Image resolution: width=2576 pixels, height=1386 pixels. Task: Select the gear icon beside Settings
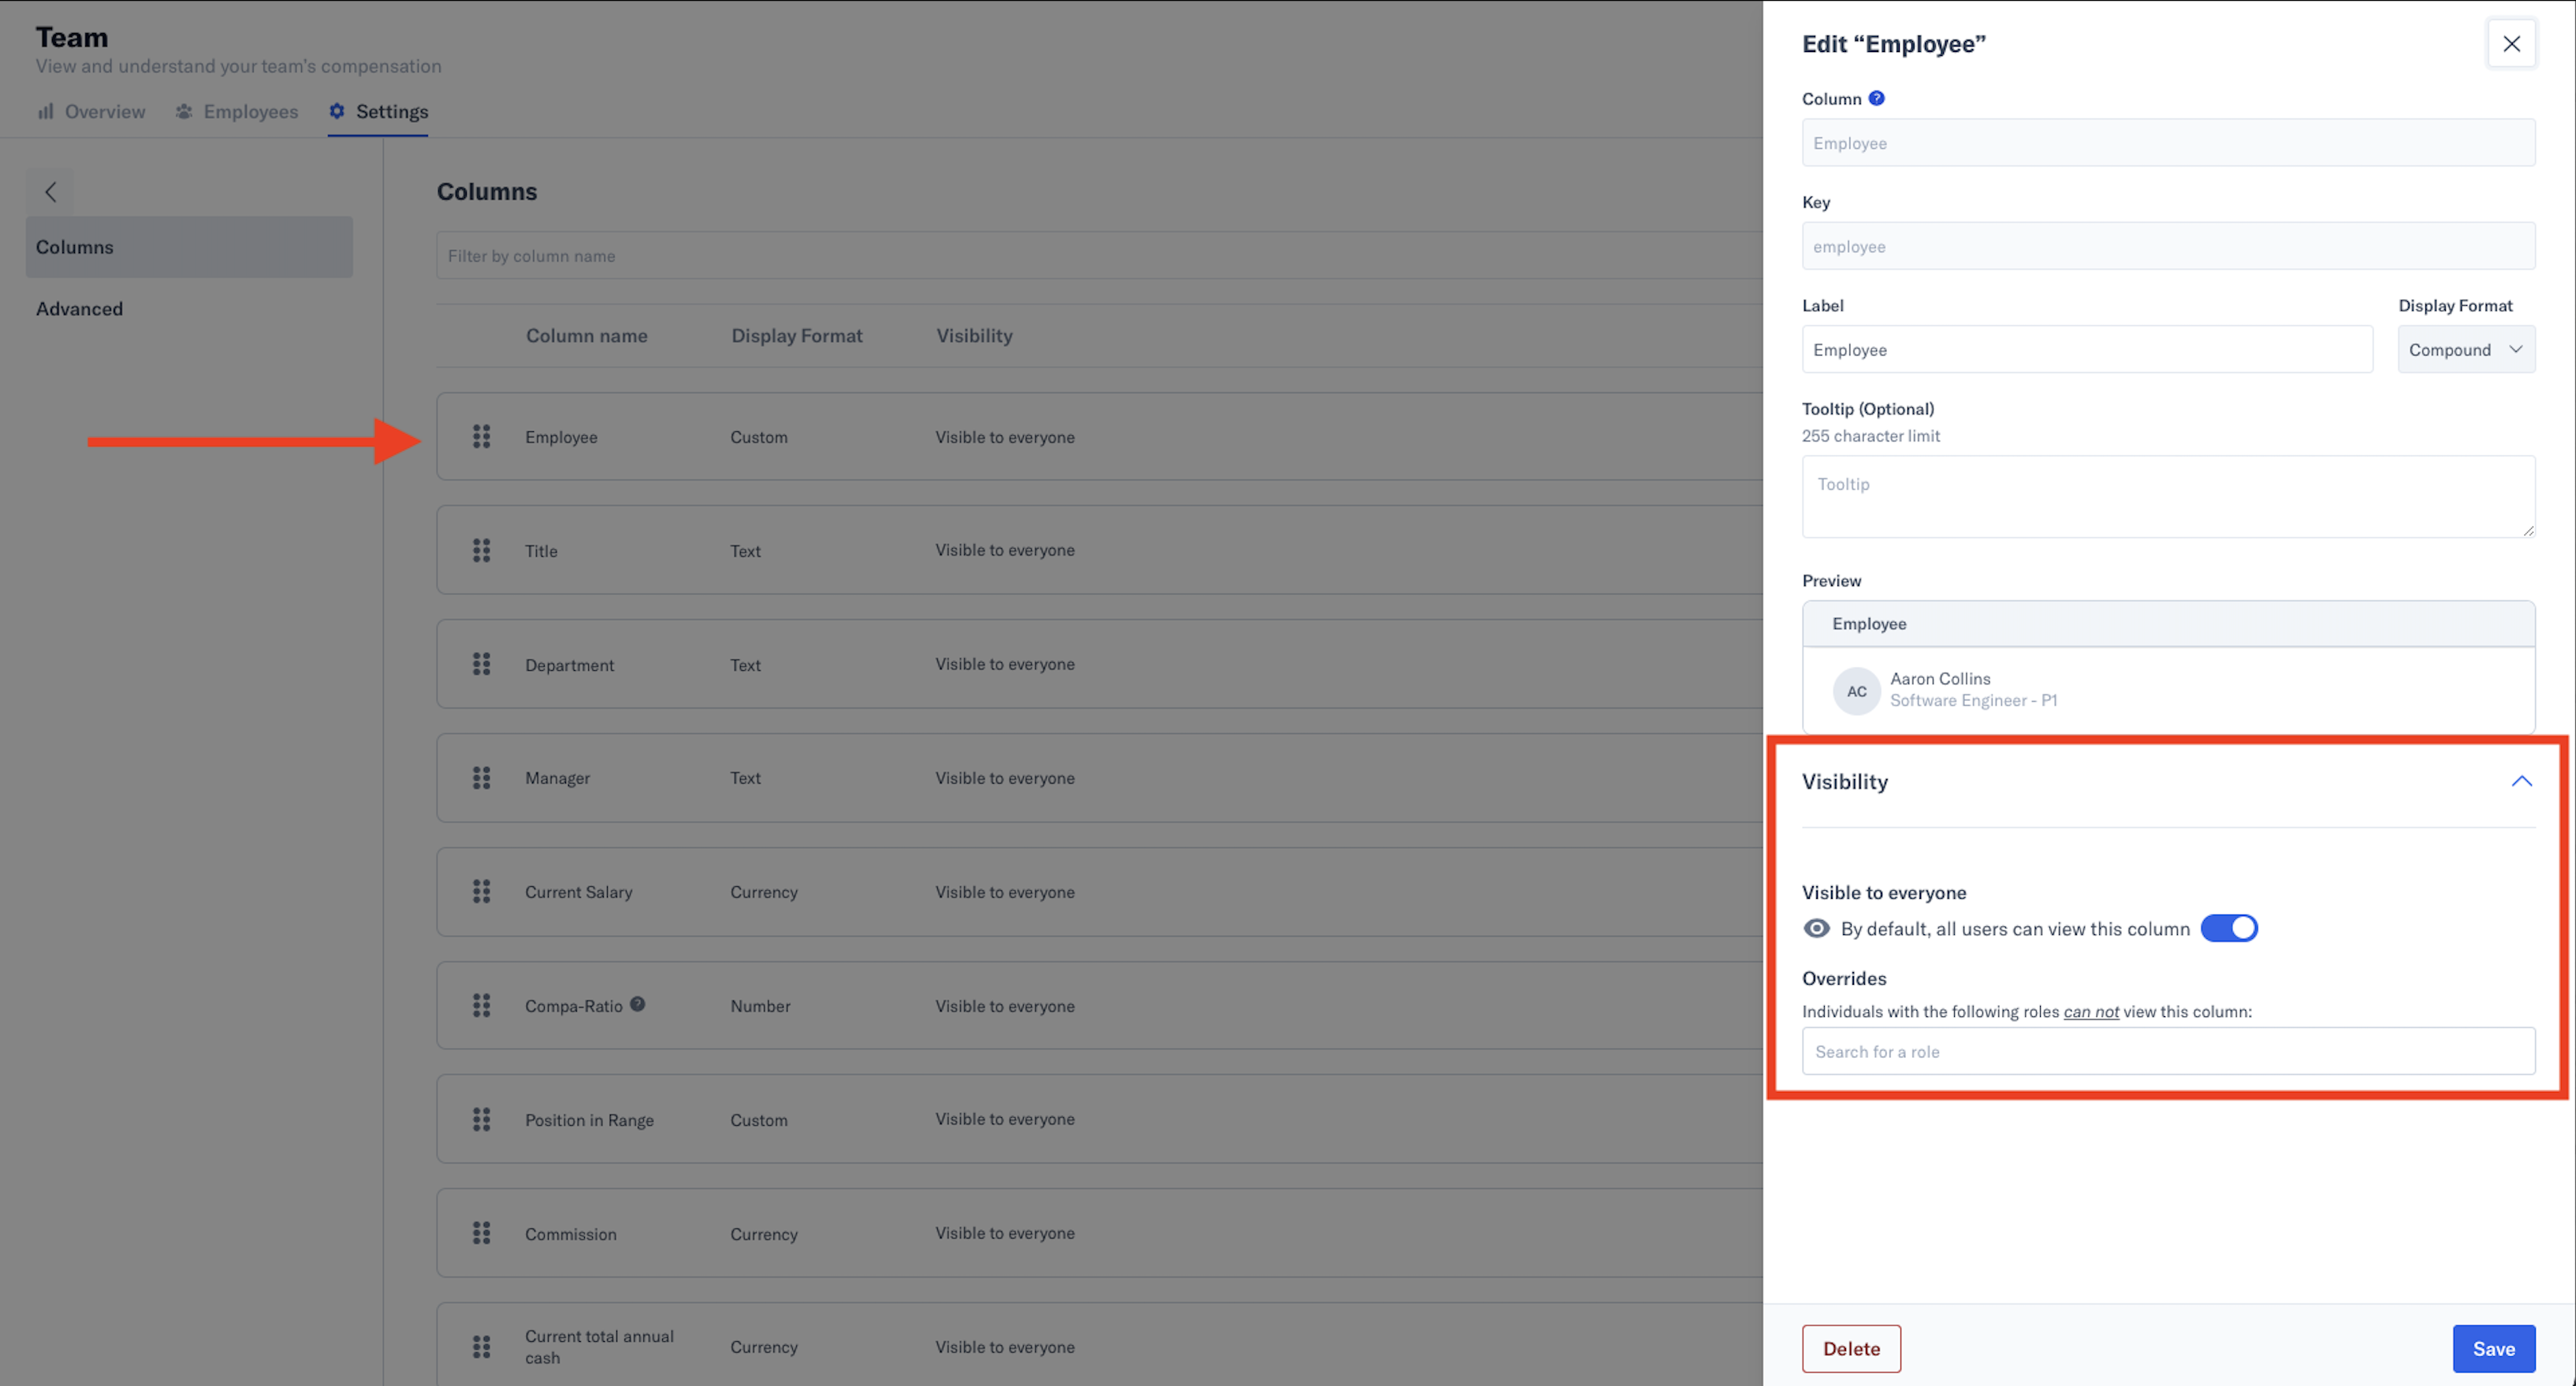[x=337, y=111]
